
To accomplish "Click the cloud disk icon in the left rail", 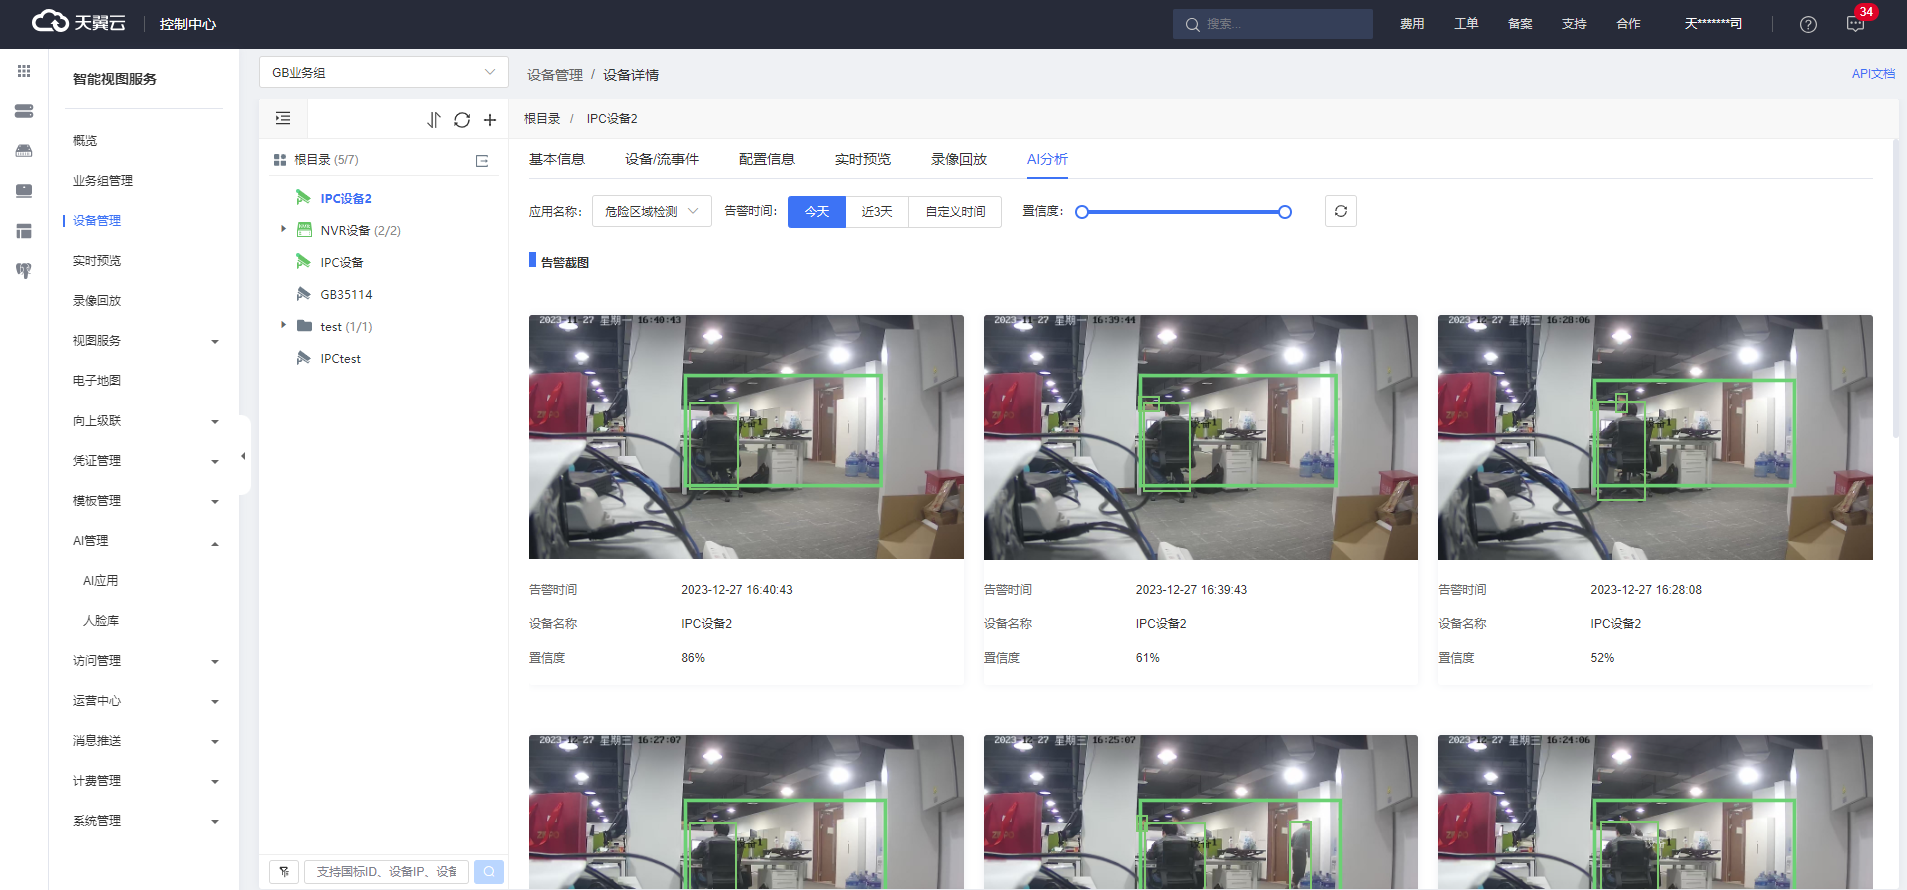I will click(24, 151).
